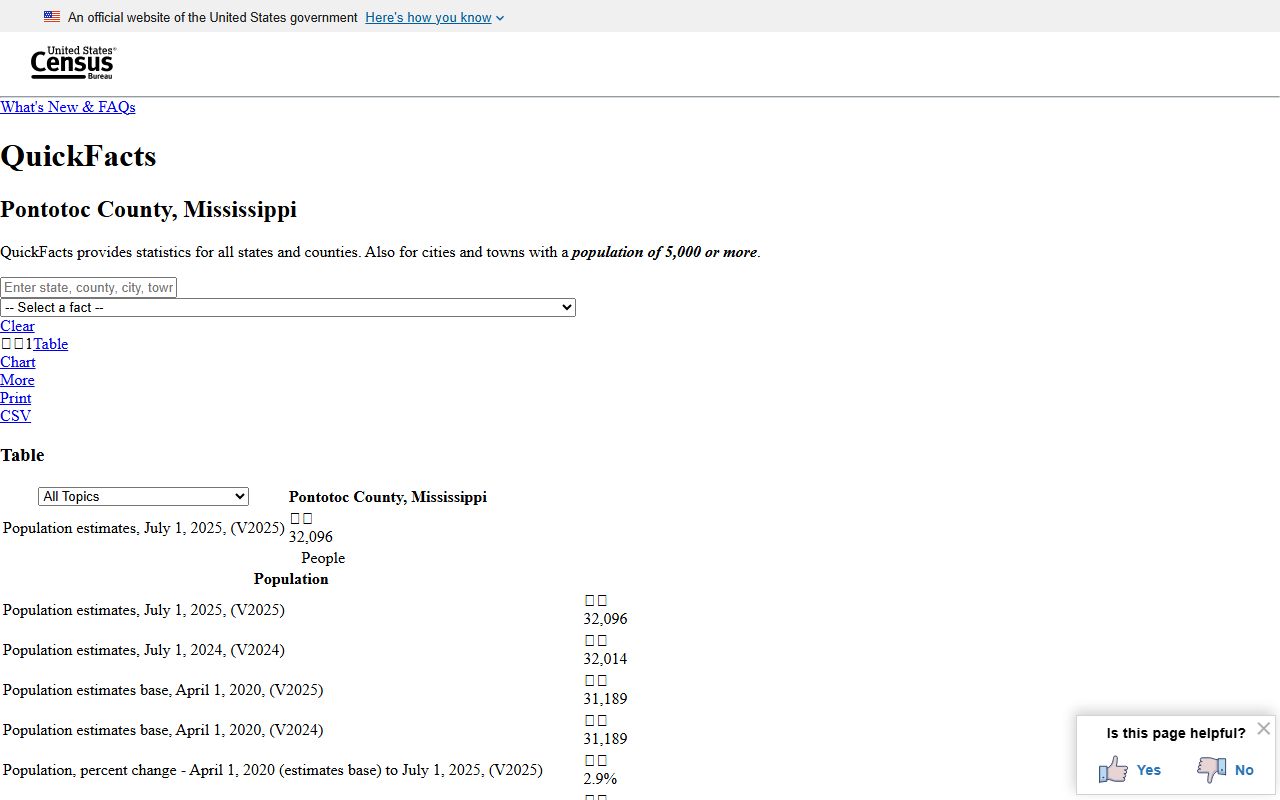Switch to the Chart view link
This screenshot has height=800, width=1280.
click(18, 362)
